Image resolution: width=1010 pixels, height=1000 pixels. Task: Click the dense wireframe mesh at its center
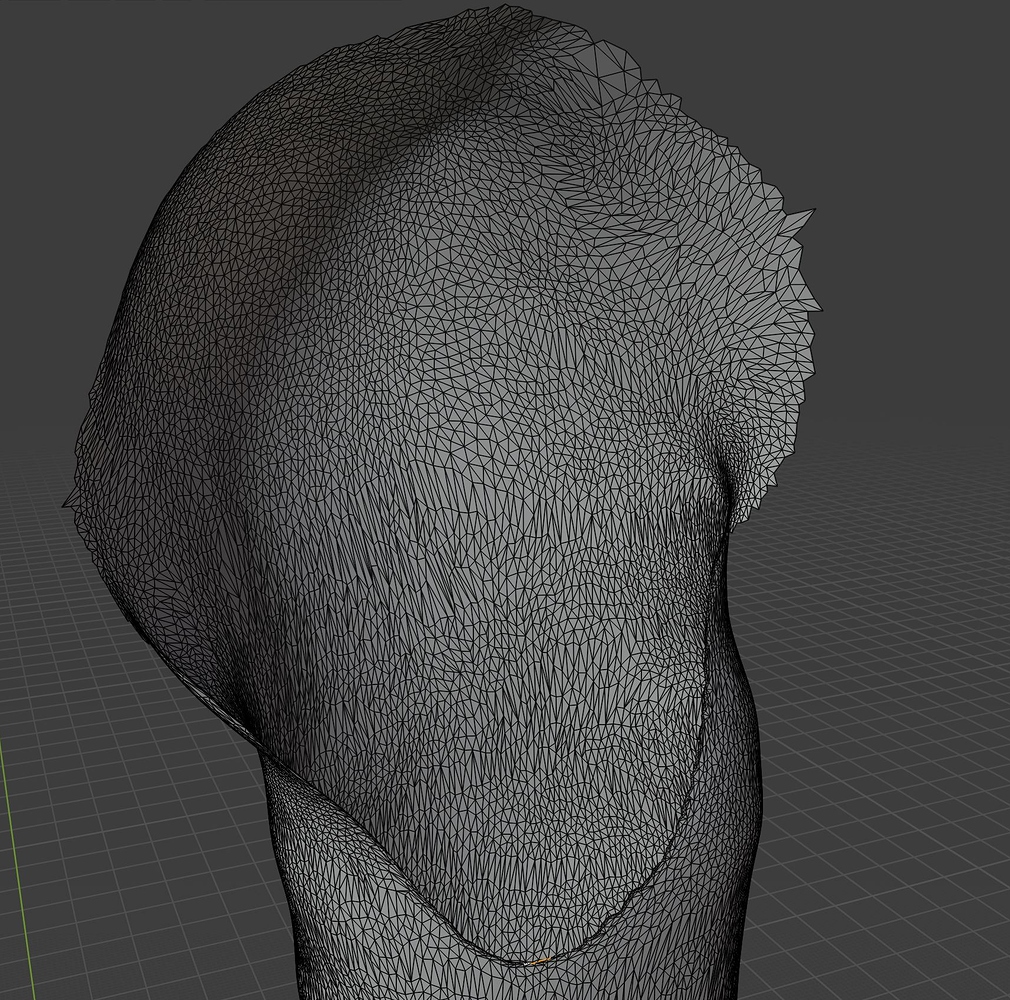(x=450, y=450)
